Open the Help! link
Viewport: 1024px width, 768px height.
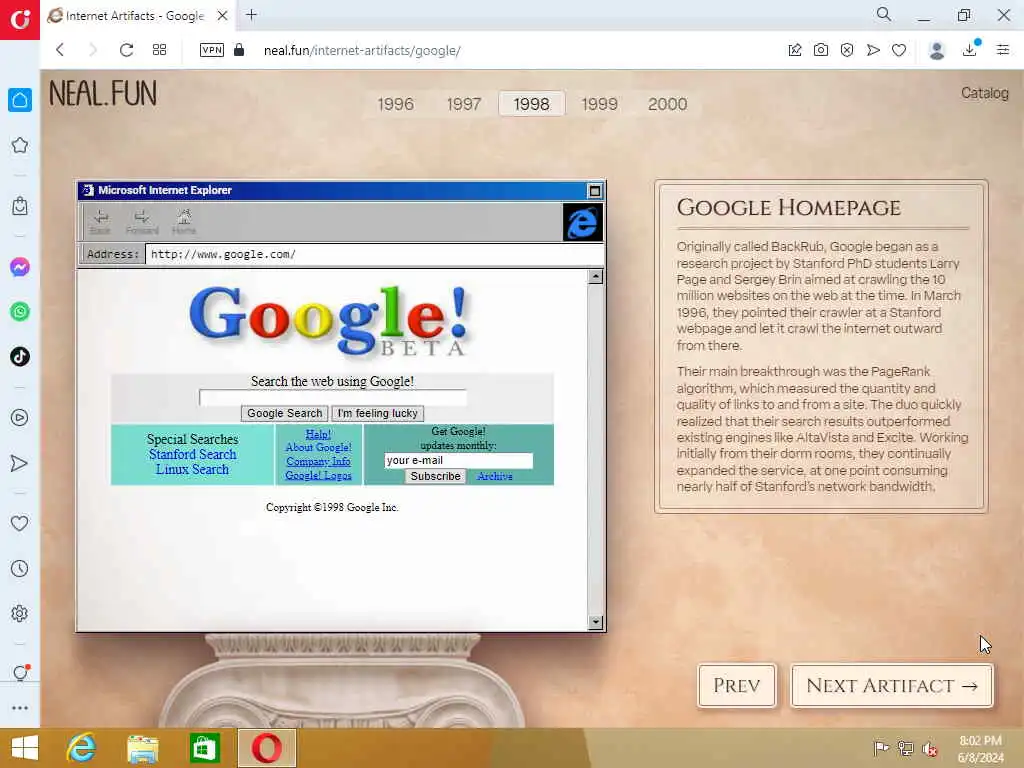(318, 434)
